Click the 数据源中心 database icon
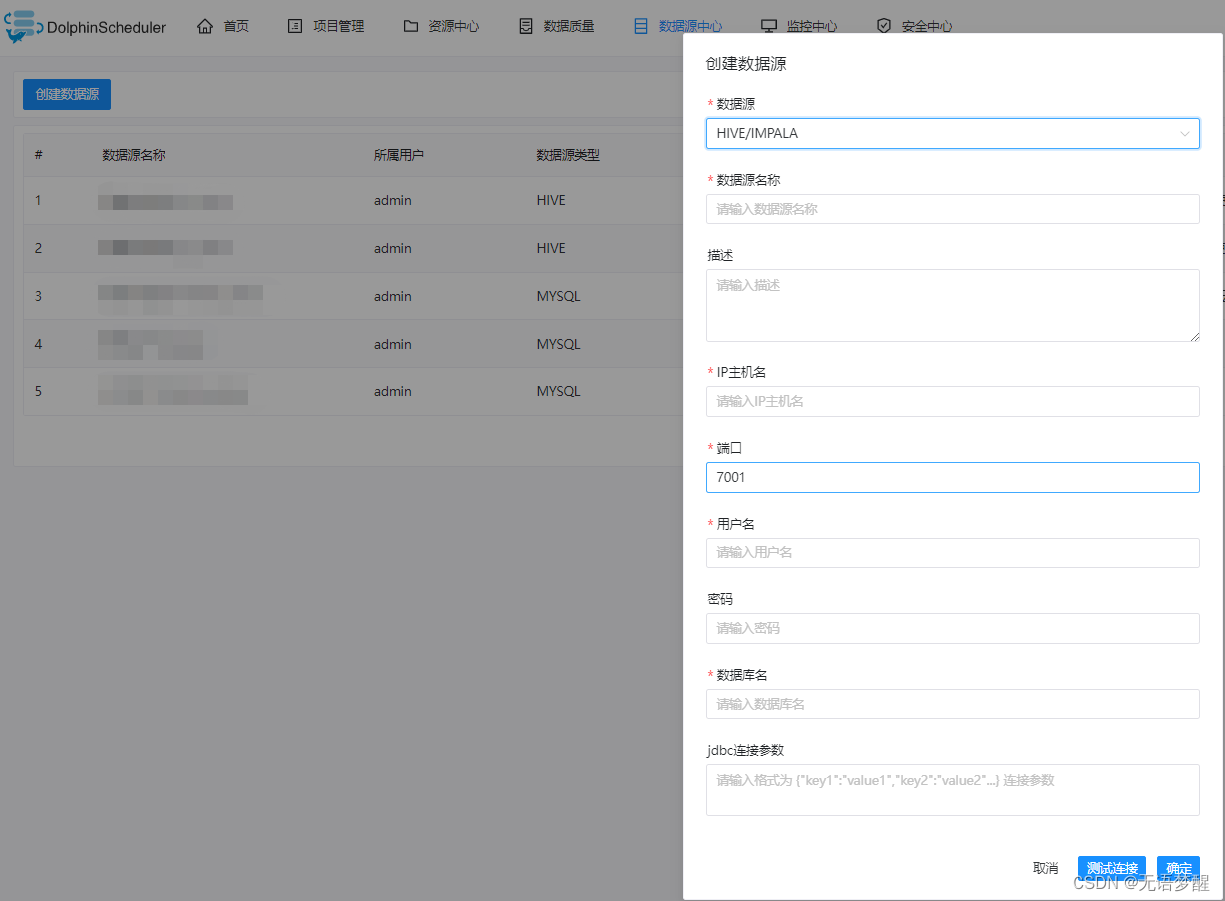Screen dimensions: 1225x901 pyautogui.click(x=641, y=26)
